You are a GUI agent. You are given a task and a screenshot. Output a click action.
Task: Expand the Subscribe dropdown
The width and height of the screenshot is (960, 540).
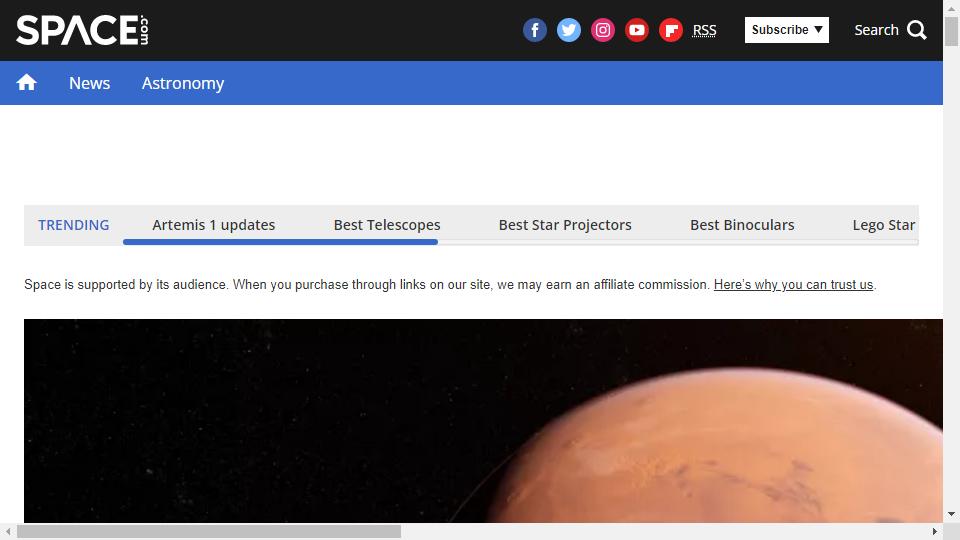pyautogui.click(x=787, y=30)
